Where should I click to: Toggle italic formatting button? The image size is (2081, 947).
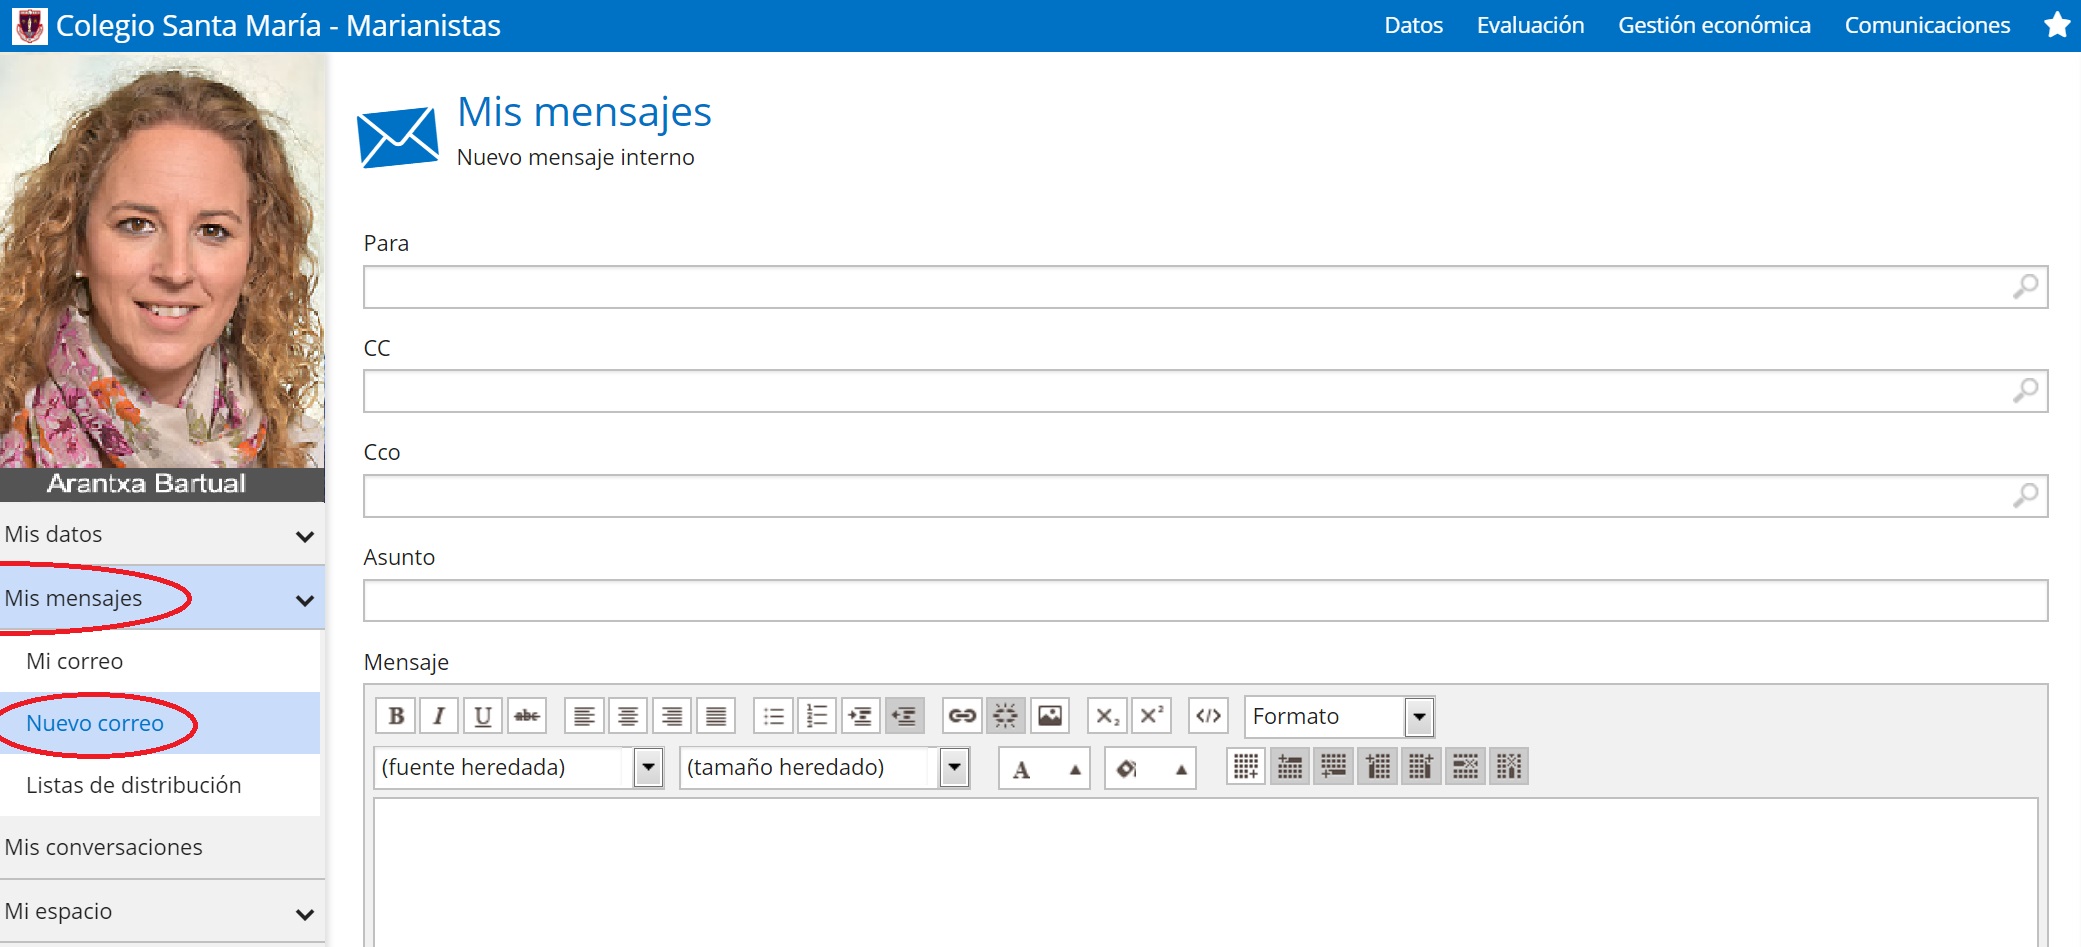click(439, 716)
